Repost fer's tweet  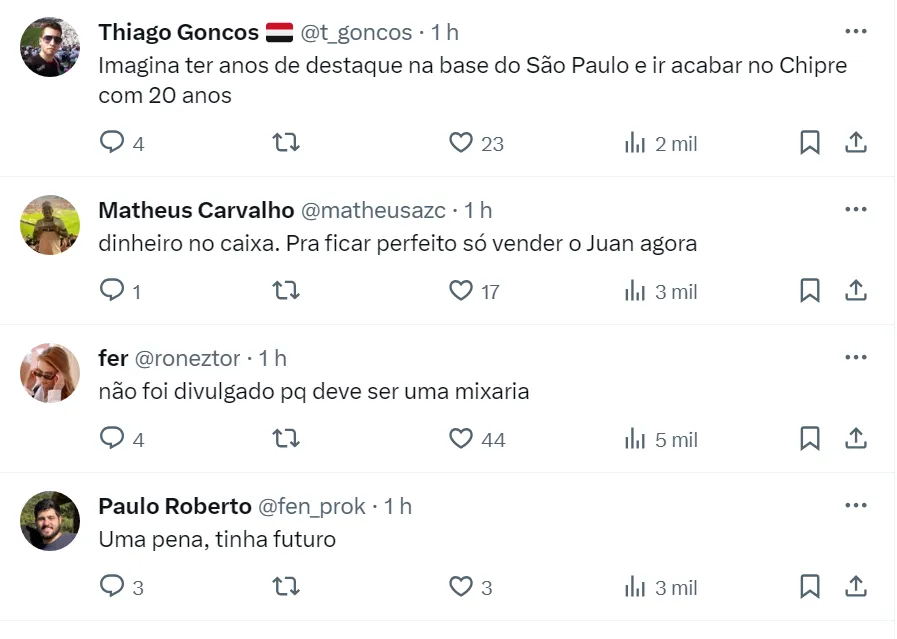click(x=286, y=439)
